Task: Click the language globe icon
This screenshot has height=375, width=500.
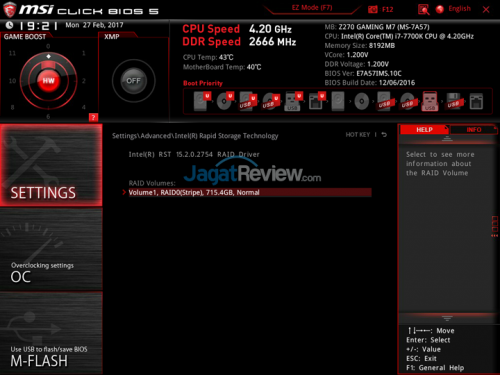Action: point(440,9)
